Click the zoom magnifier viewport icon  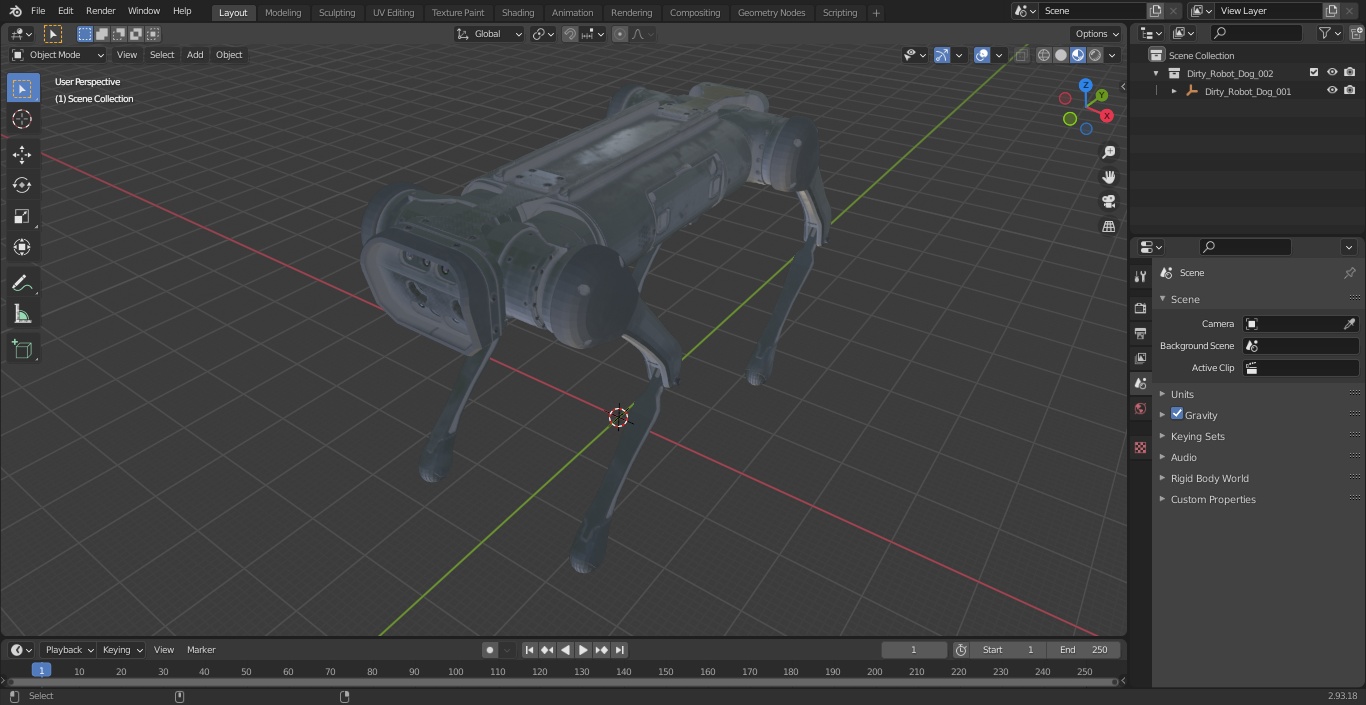pos(1108,152)
